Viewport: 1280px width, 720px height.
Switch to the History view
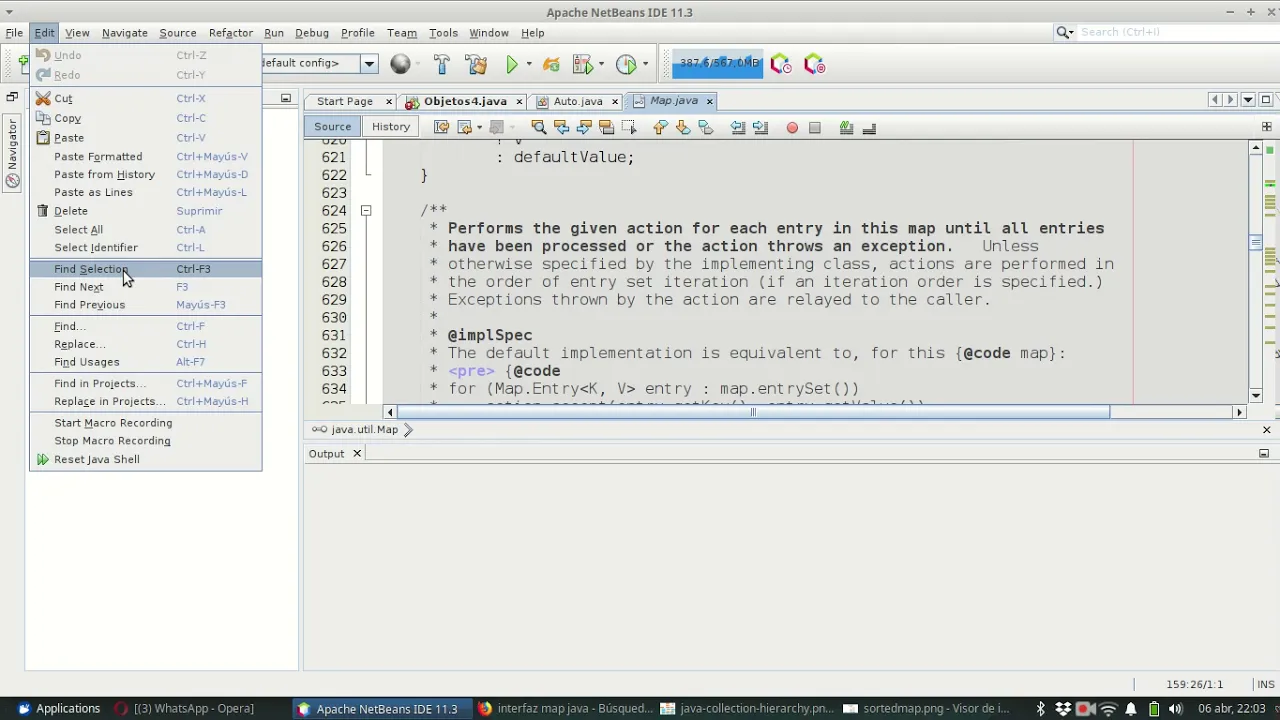pyautogui.click(x=391, y=127)
